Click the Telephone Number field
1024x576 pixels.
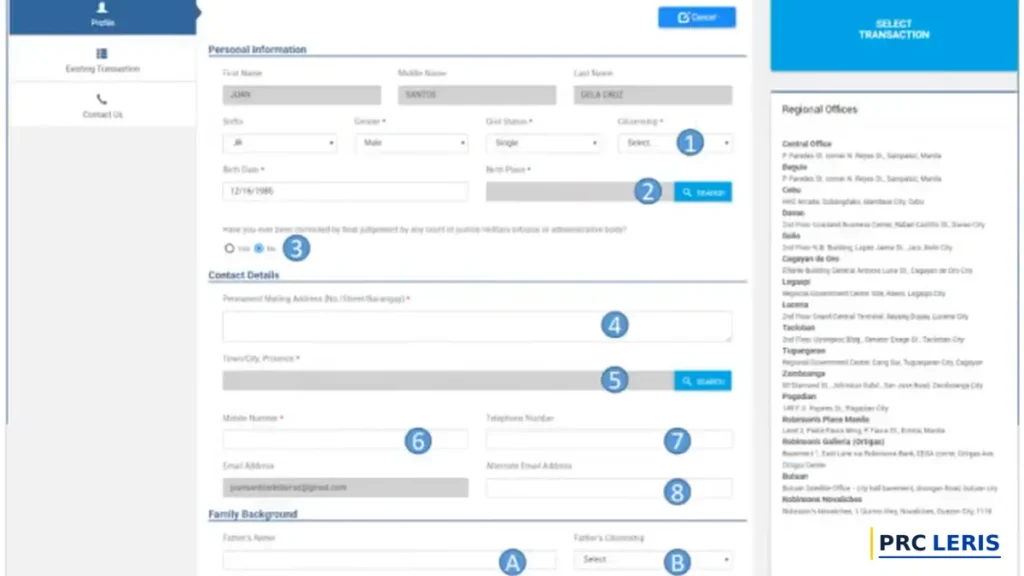[609, 440]
